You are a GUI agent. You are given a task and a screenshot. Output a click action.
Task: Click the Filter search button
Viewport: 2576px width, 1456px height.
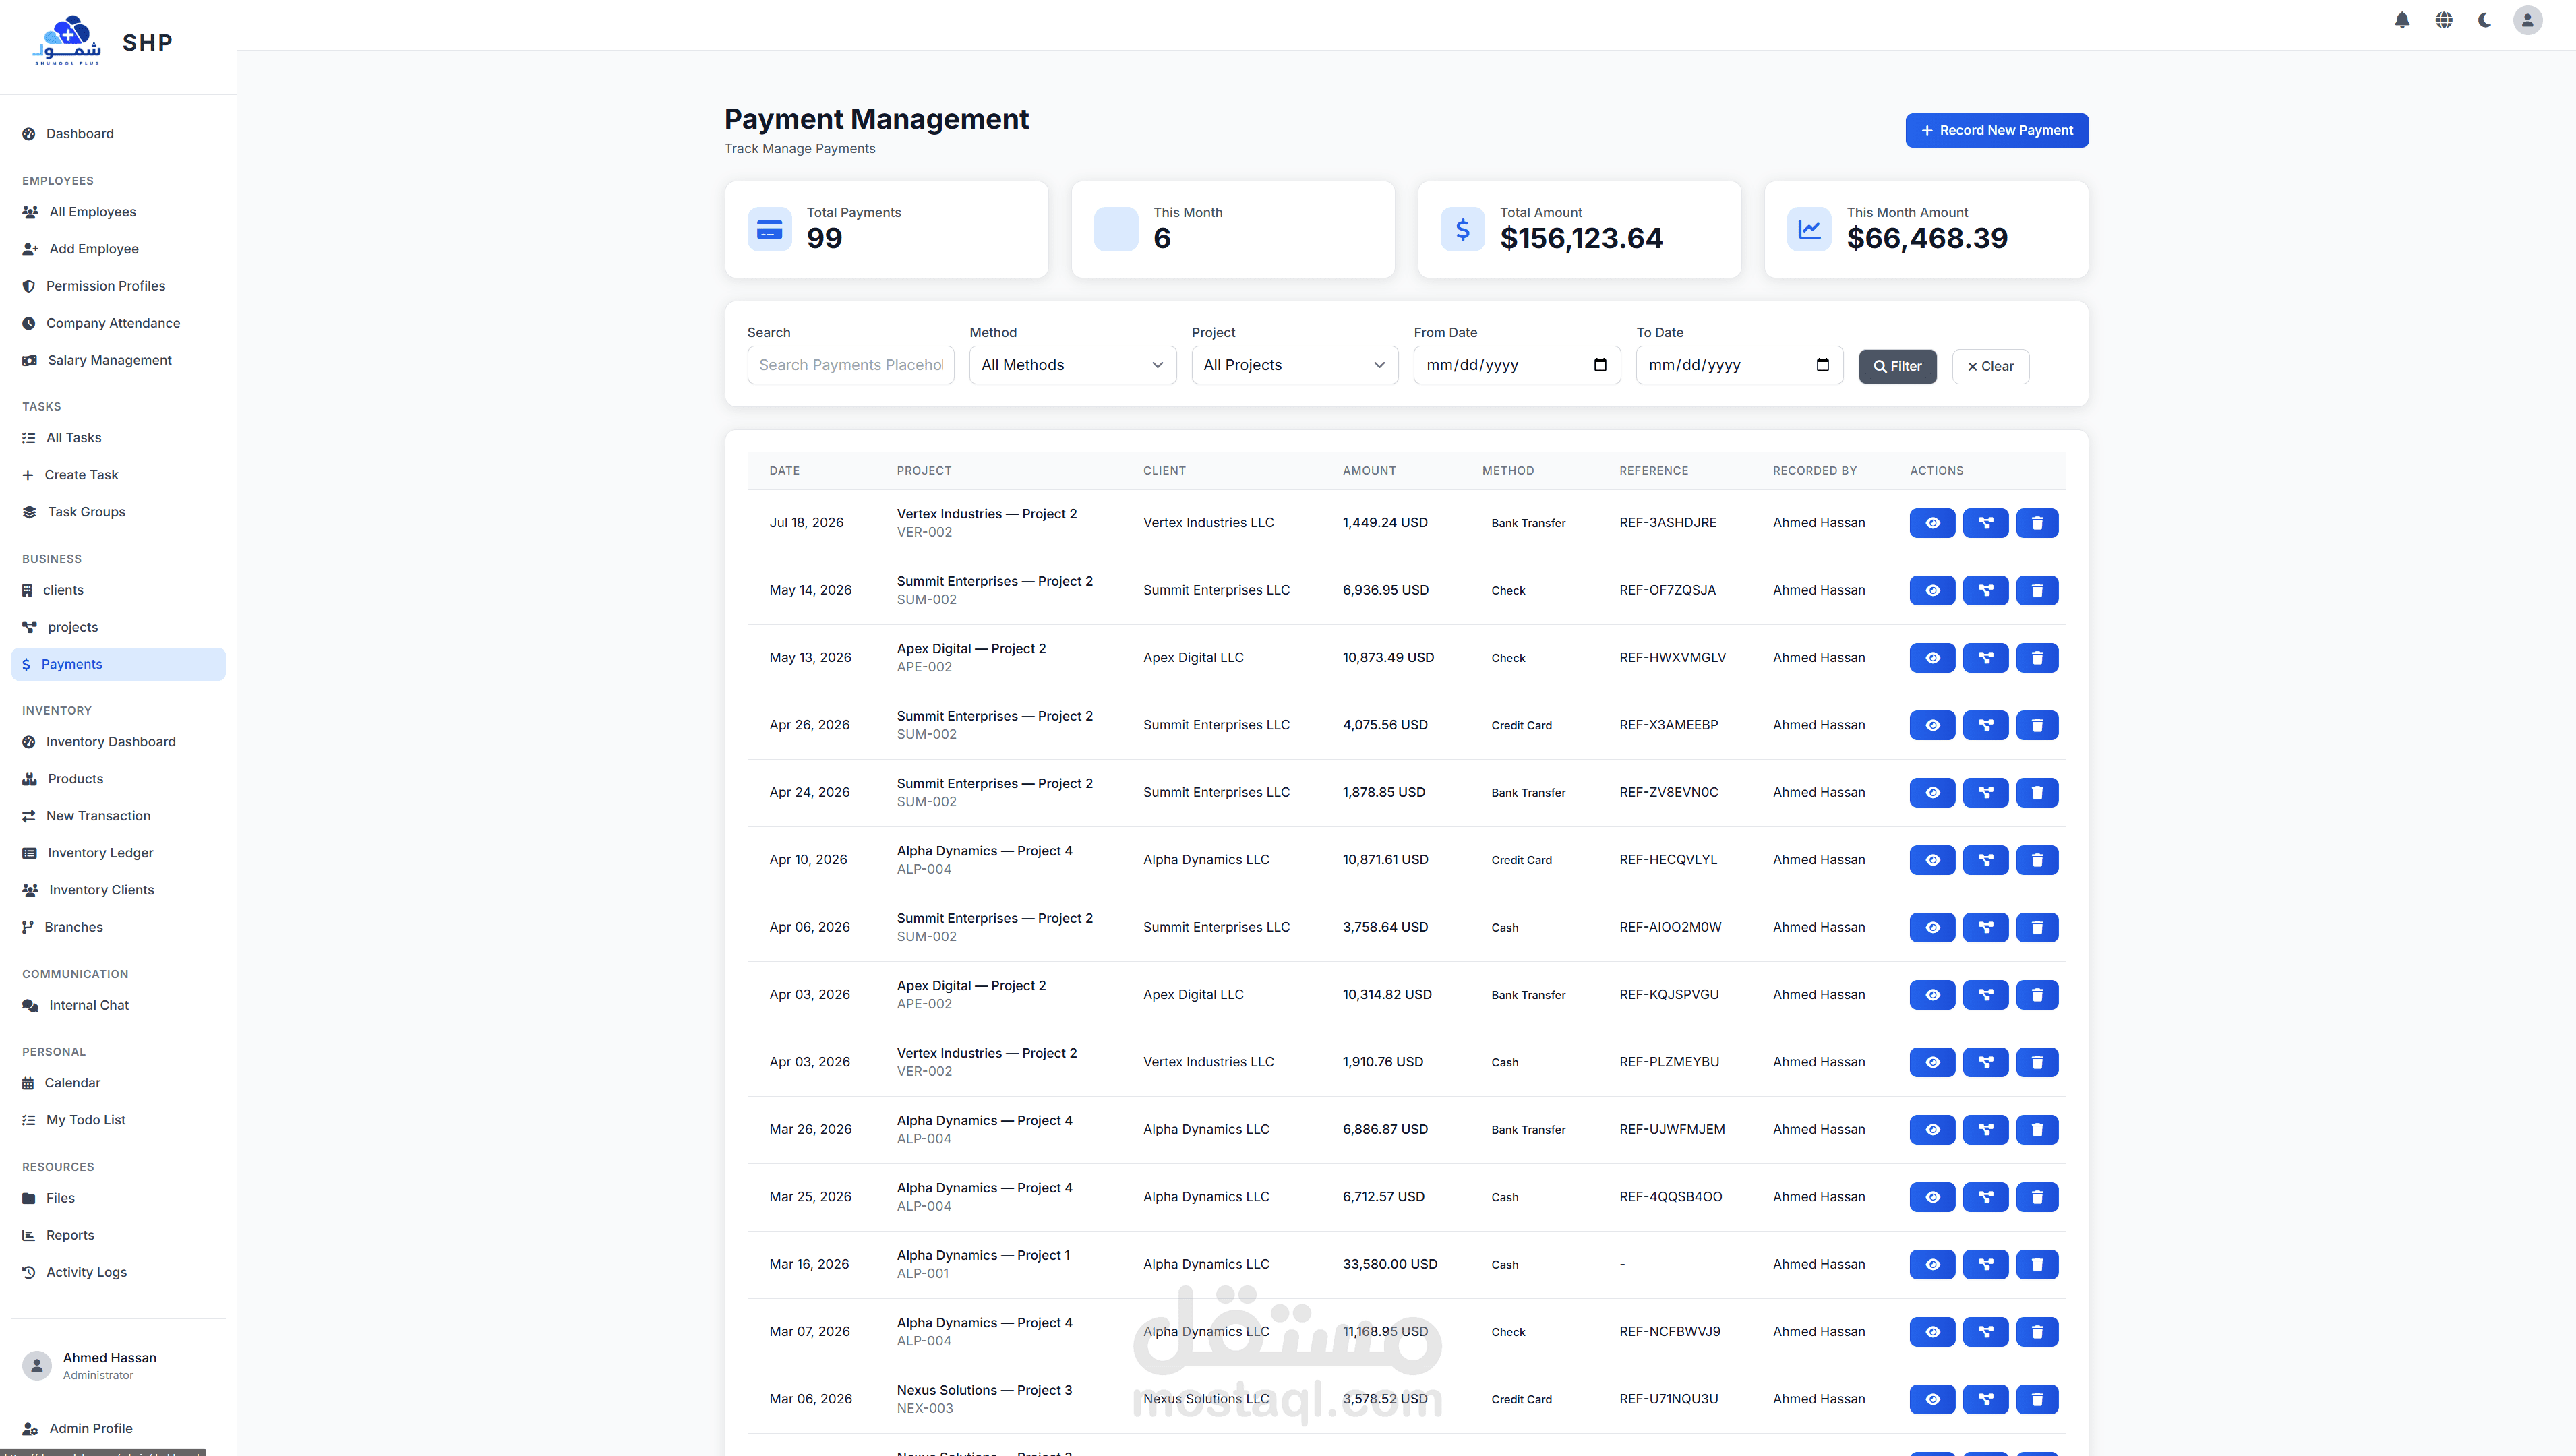coord(1897,366)
